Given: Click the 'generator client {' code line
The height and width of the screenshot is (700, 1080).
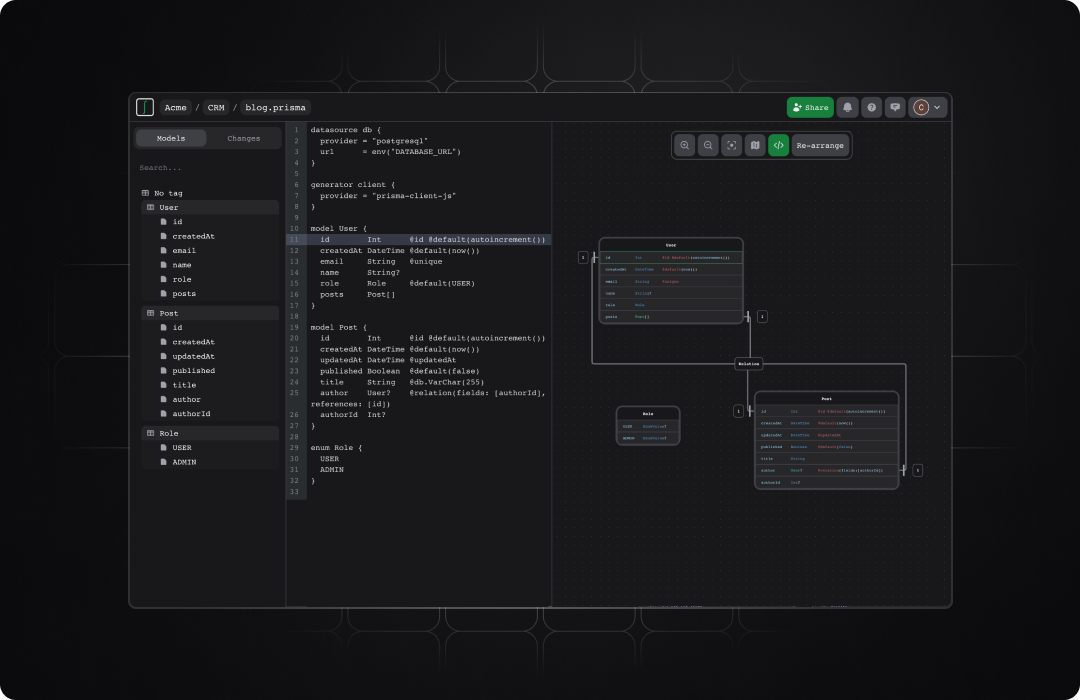Looking at the screenshot, I should tap(353, 185).
